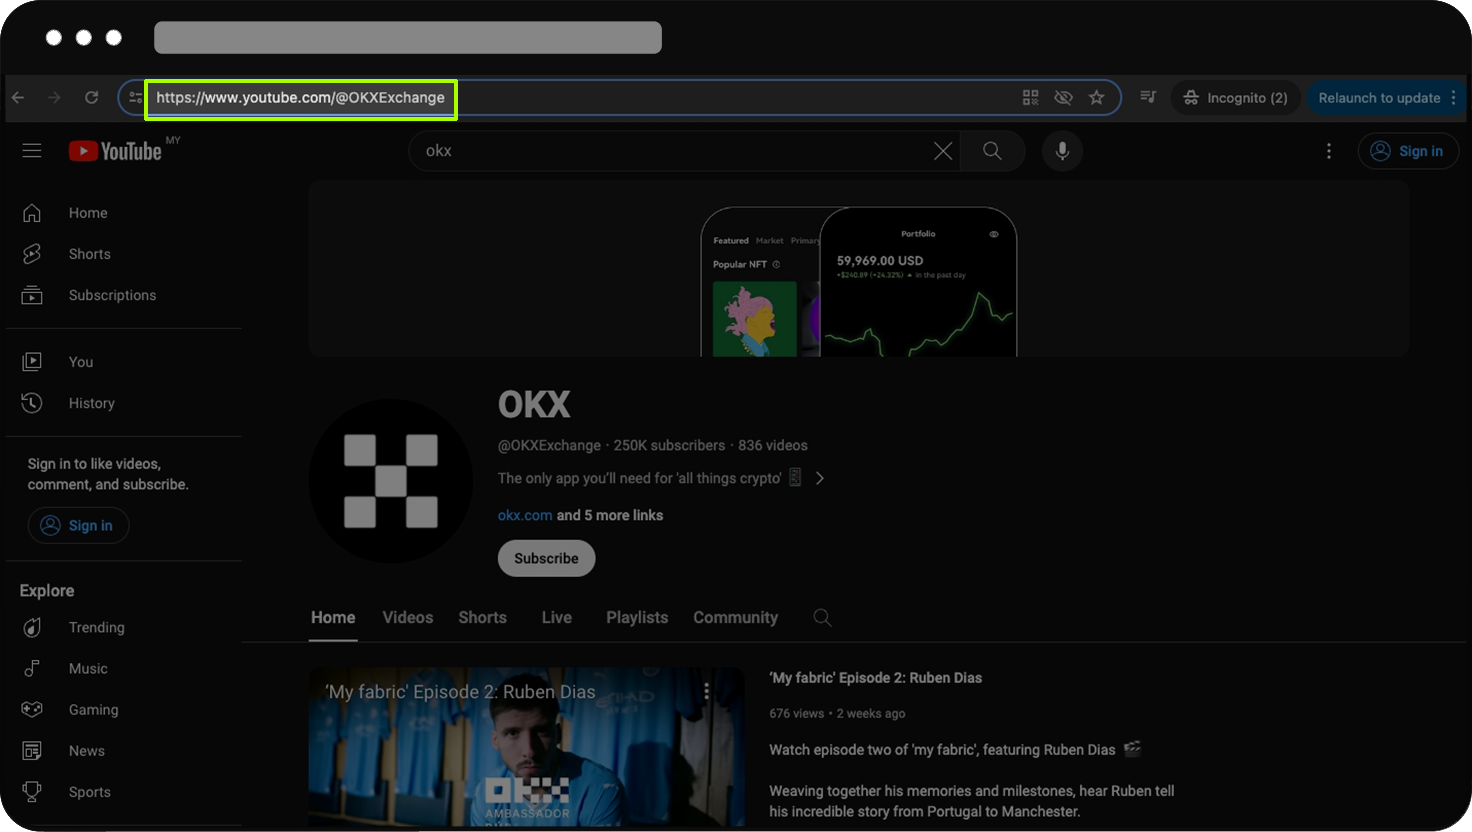Open the okx.com link

(x=524, y=515)
